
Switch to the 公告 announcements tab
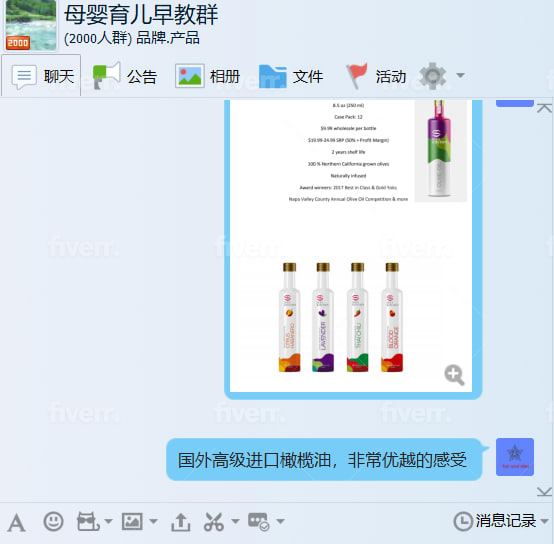click(124, 76)
